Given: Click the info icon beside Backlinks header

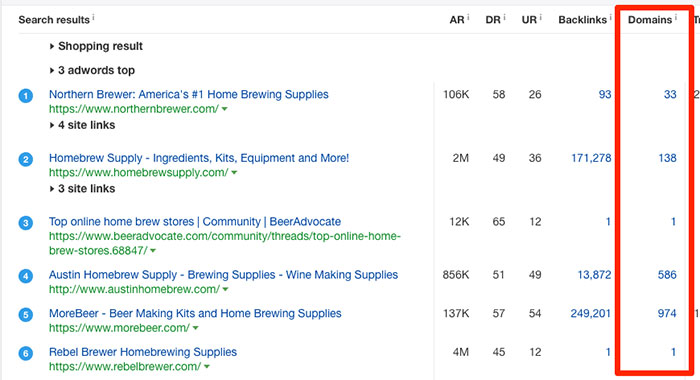Looking at the screenshot, I should pos(610,17).
